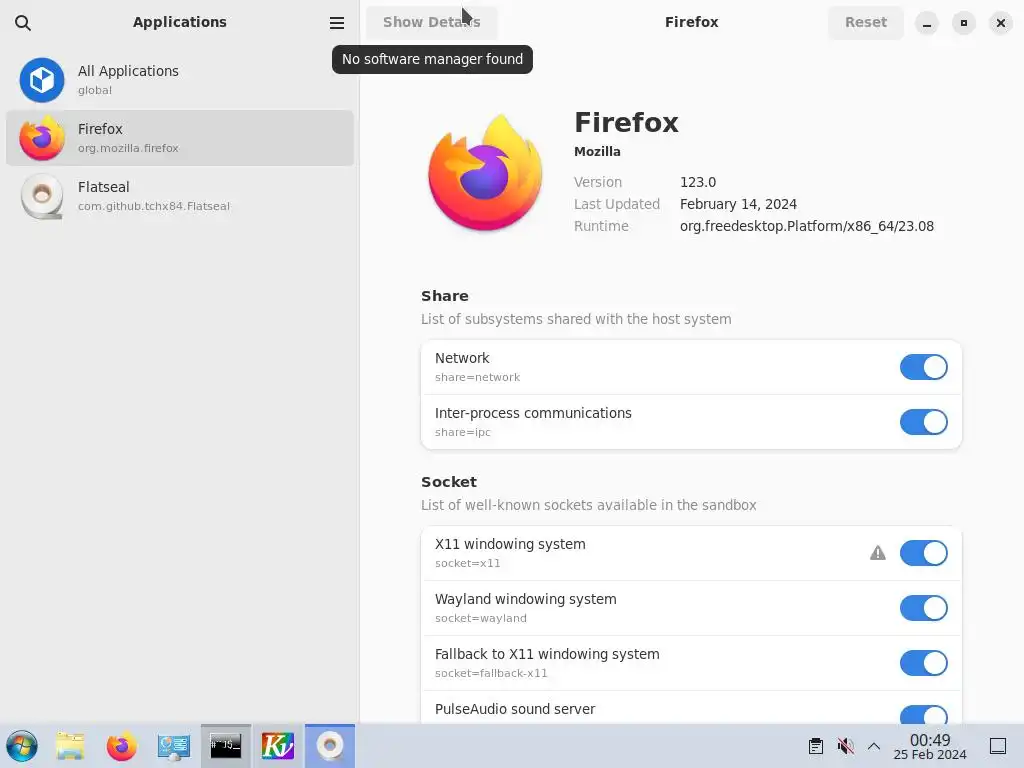Open the hamburger main menu
Viewport: 1024px width, 768px height.
coord(336,23)
